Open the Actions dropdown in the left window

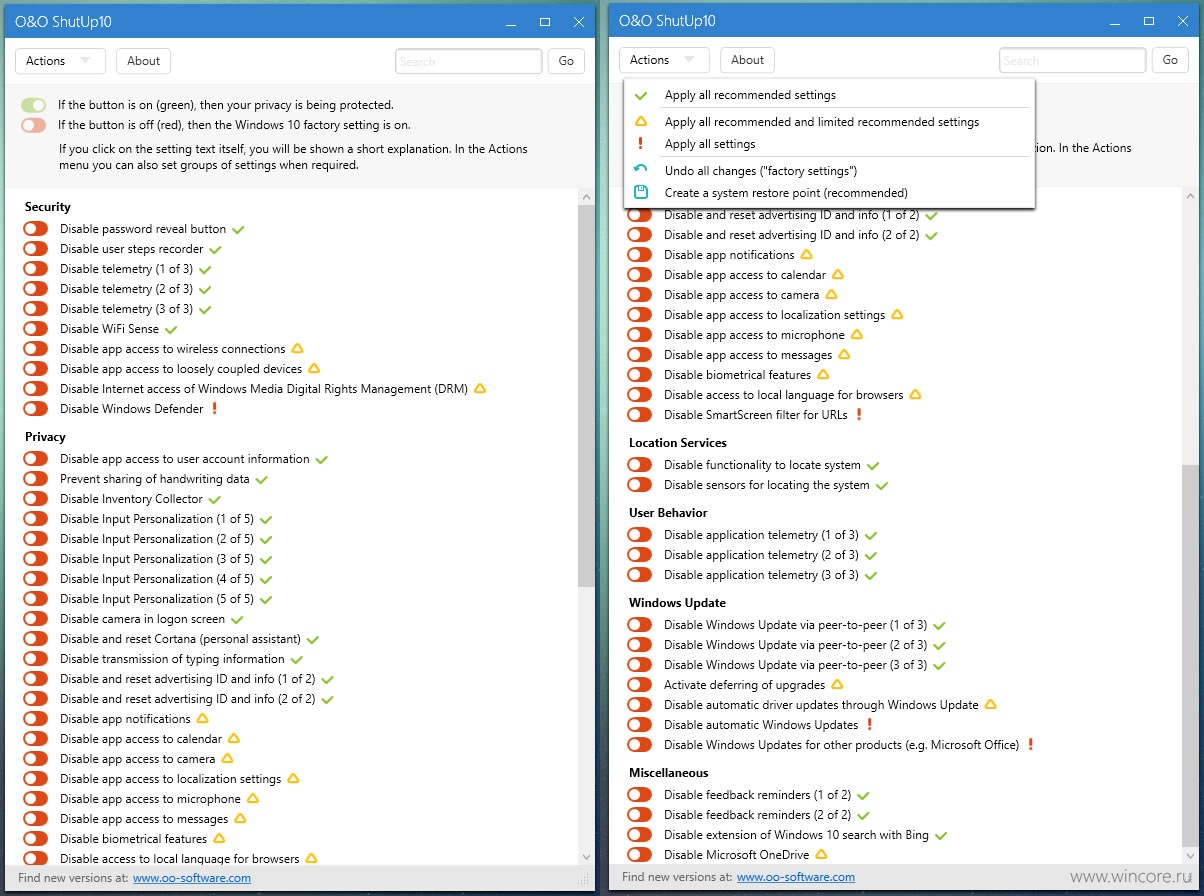(x=60, y=61)
